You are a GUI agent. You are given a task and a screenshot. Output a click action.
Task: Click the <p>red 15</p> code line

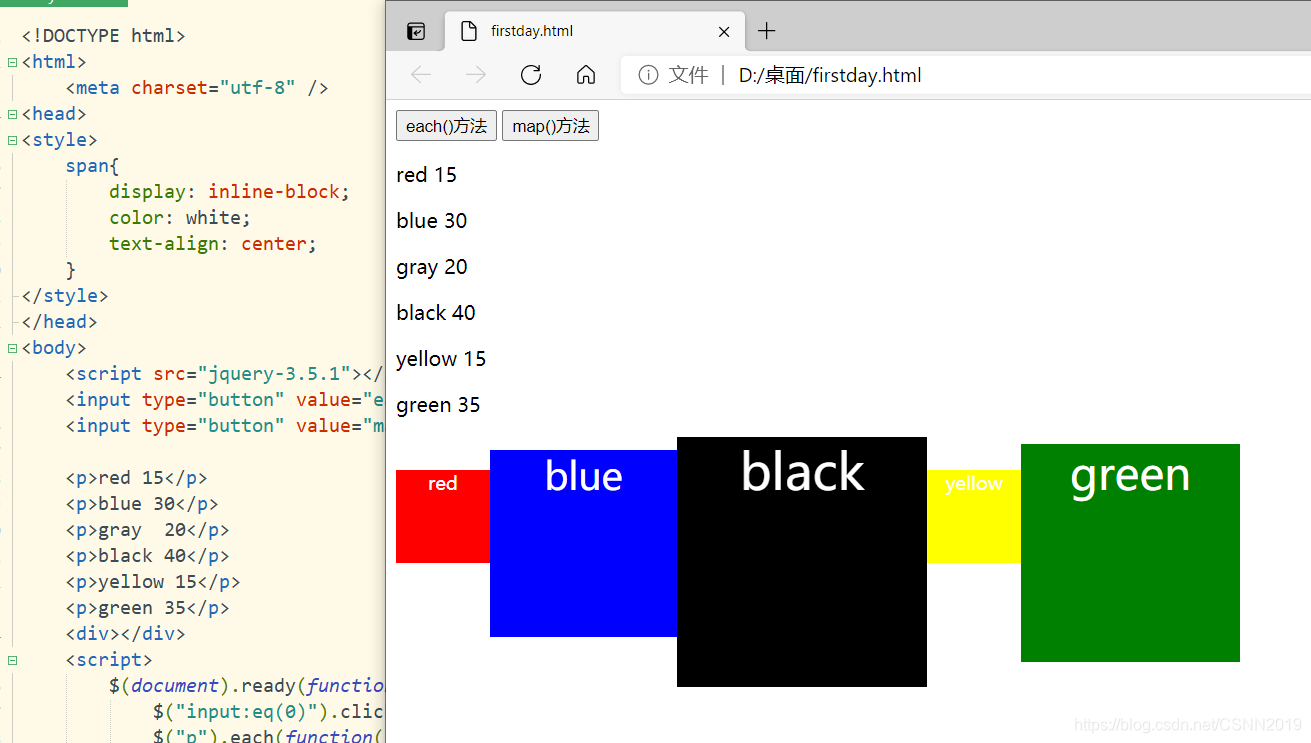(x=137, y=478)
